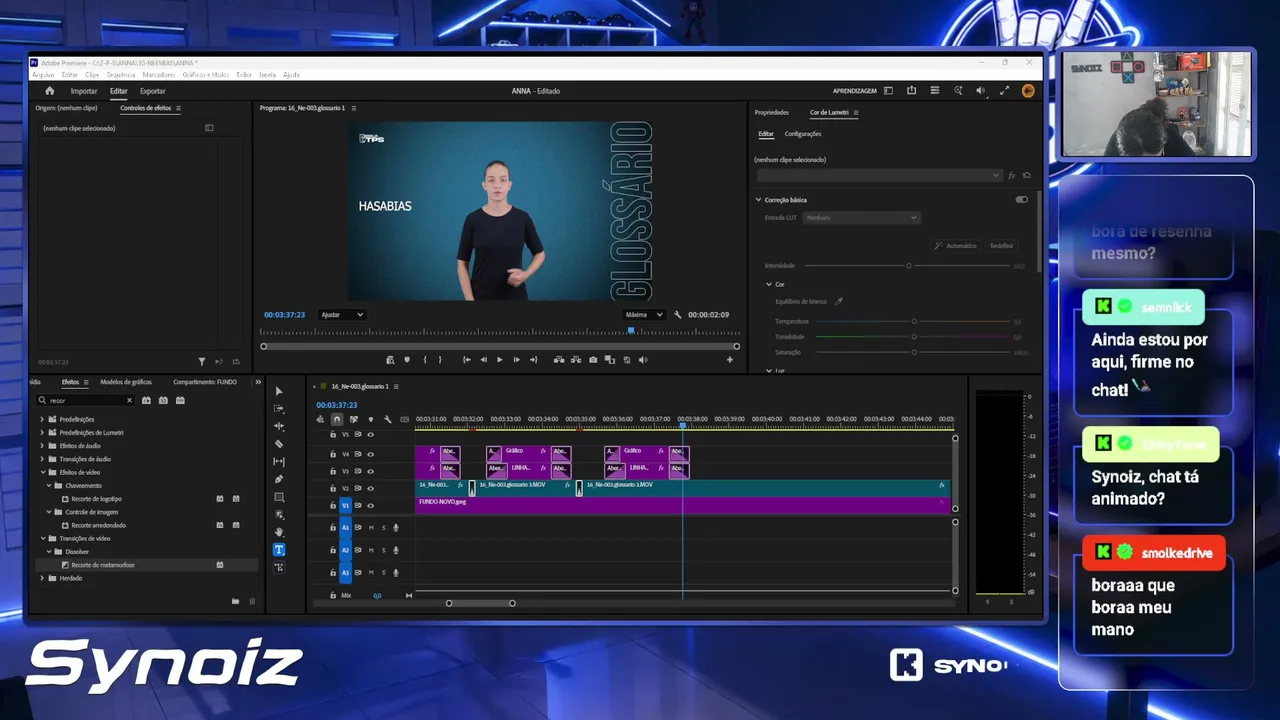Go to In point in program monitor
Viewport: 1280px width, 720px height.
[x=466, y=360]
